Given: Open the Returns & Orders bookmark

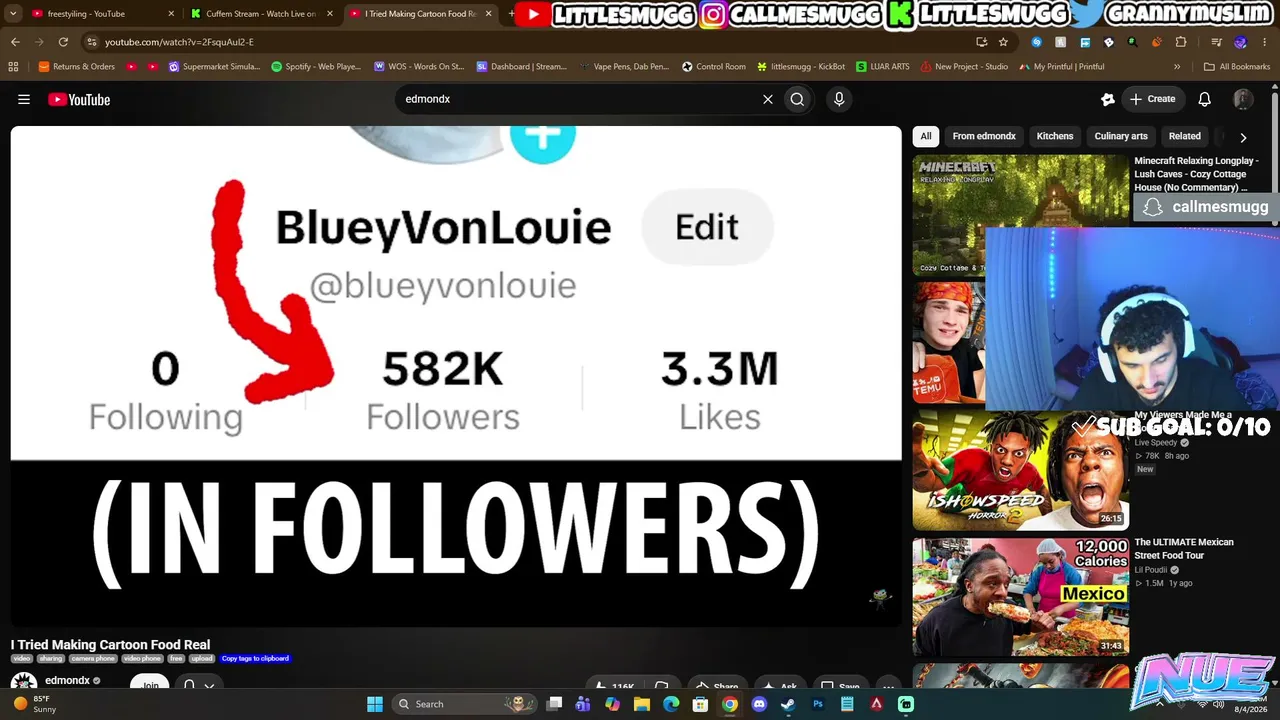Looking at the screenshot, I should (77, 67).
